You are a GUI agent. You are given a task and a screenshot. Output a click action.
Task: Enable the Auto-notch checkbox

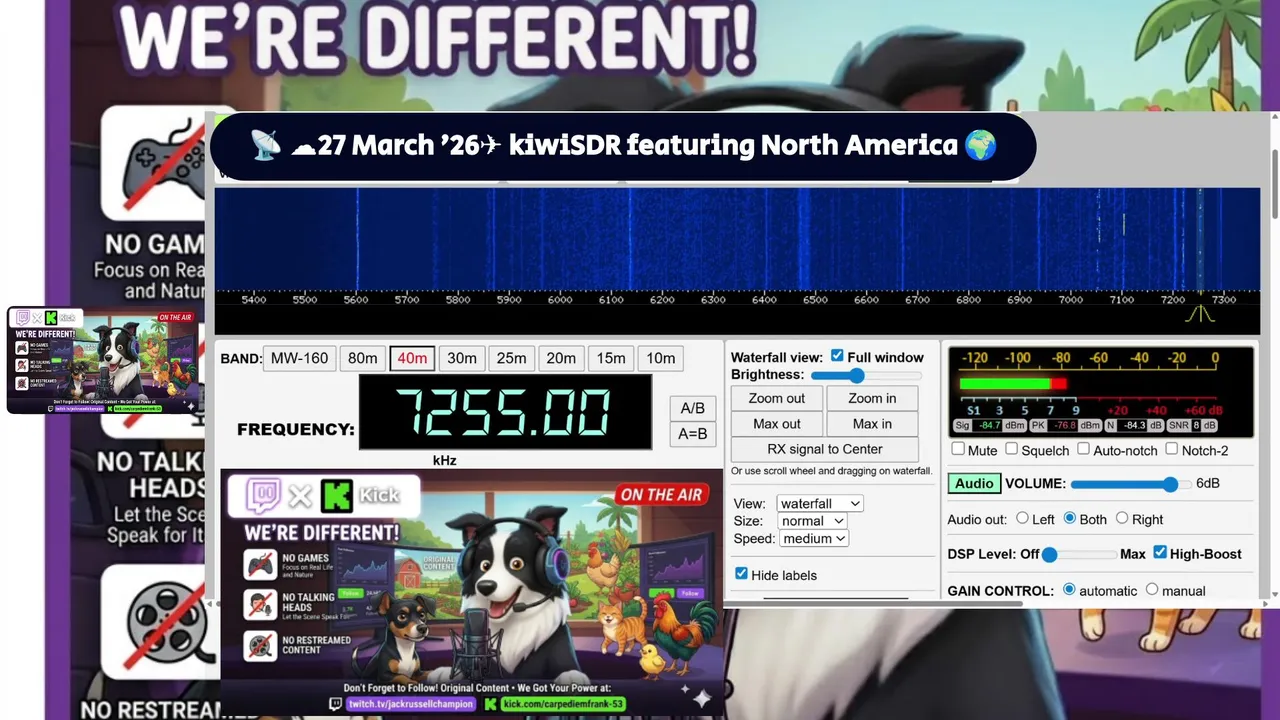point(1083,449)
